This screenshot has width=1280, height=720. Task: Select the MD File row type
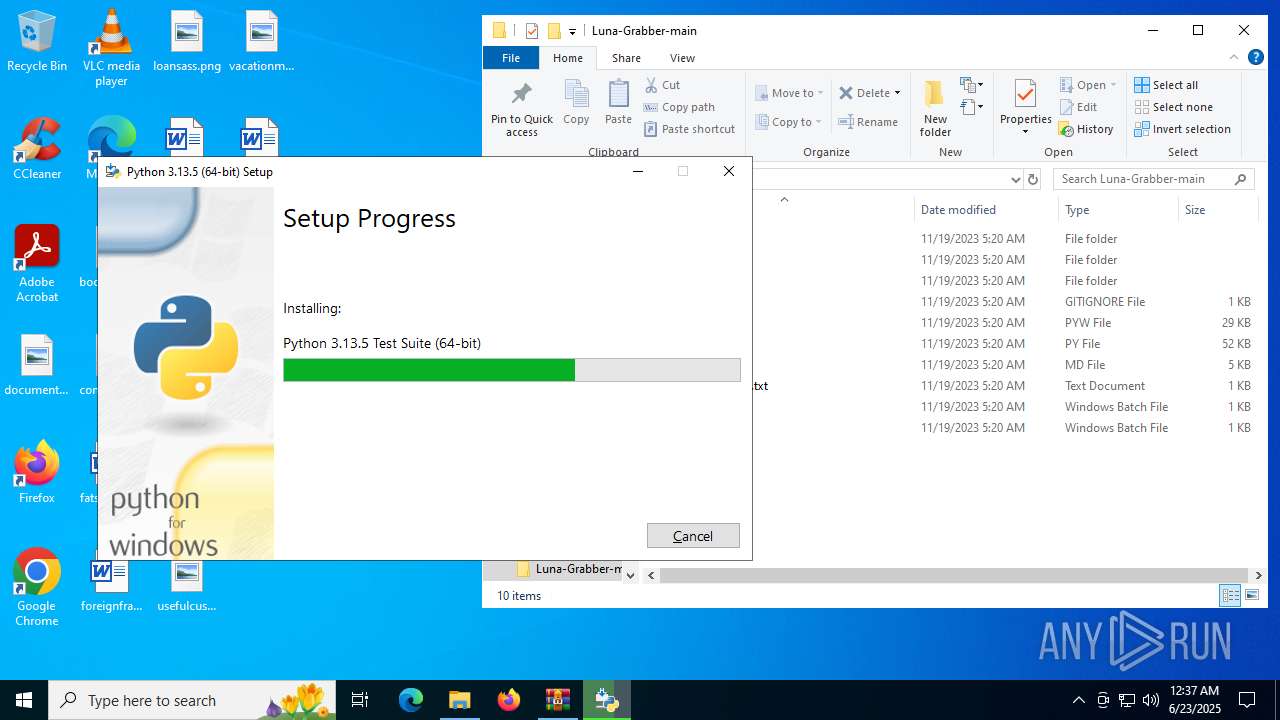point(1085,365)
